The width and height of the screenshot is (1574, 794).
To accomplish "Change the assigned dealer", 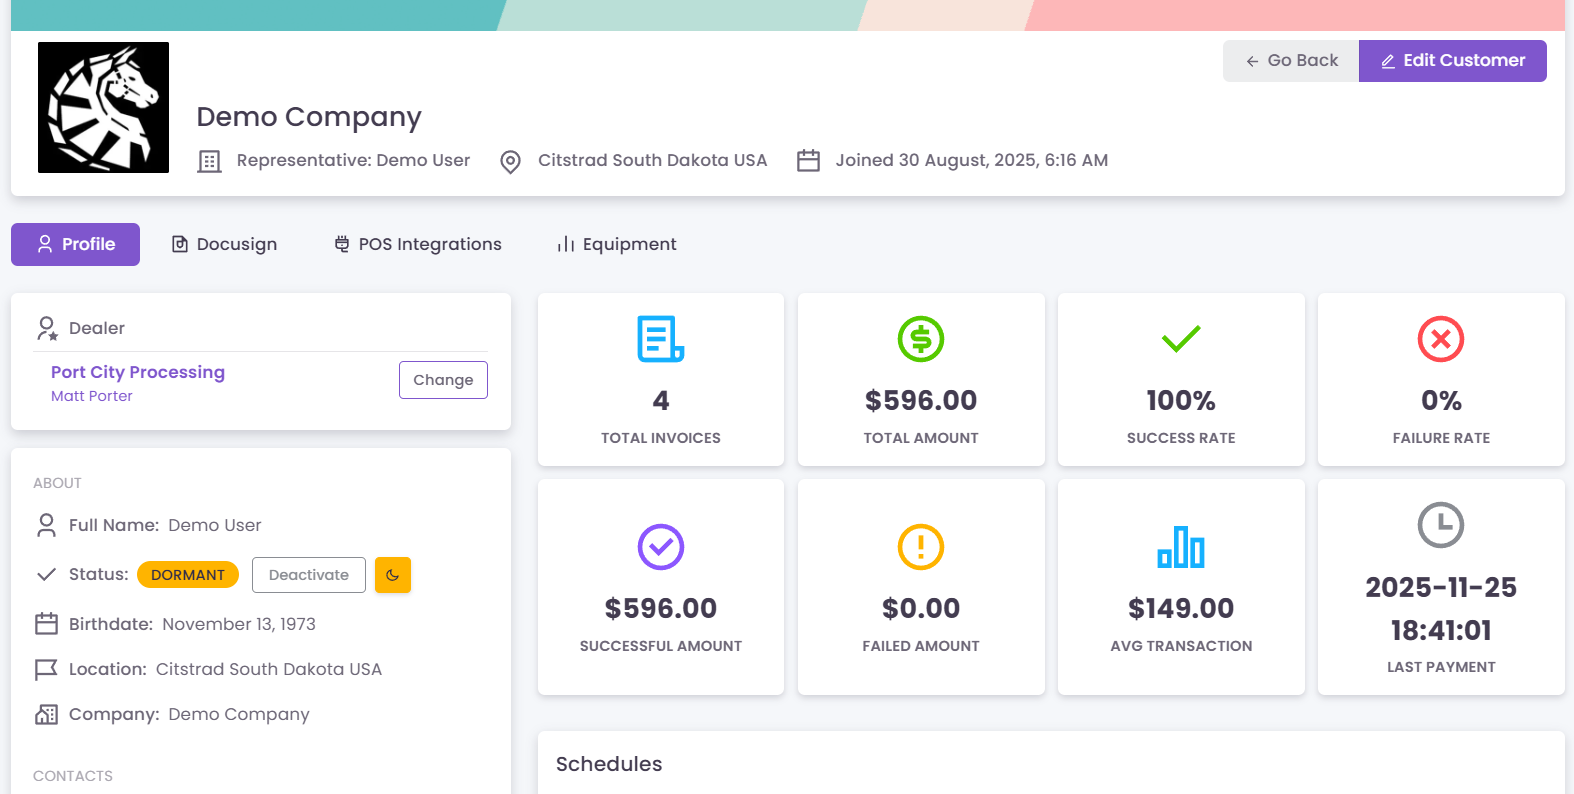I will coord(443,380).
